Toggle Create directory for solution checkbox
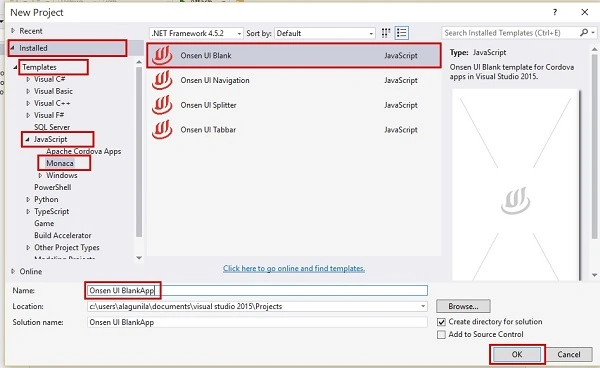The image size is (600, 368). pos(441,322)
